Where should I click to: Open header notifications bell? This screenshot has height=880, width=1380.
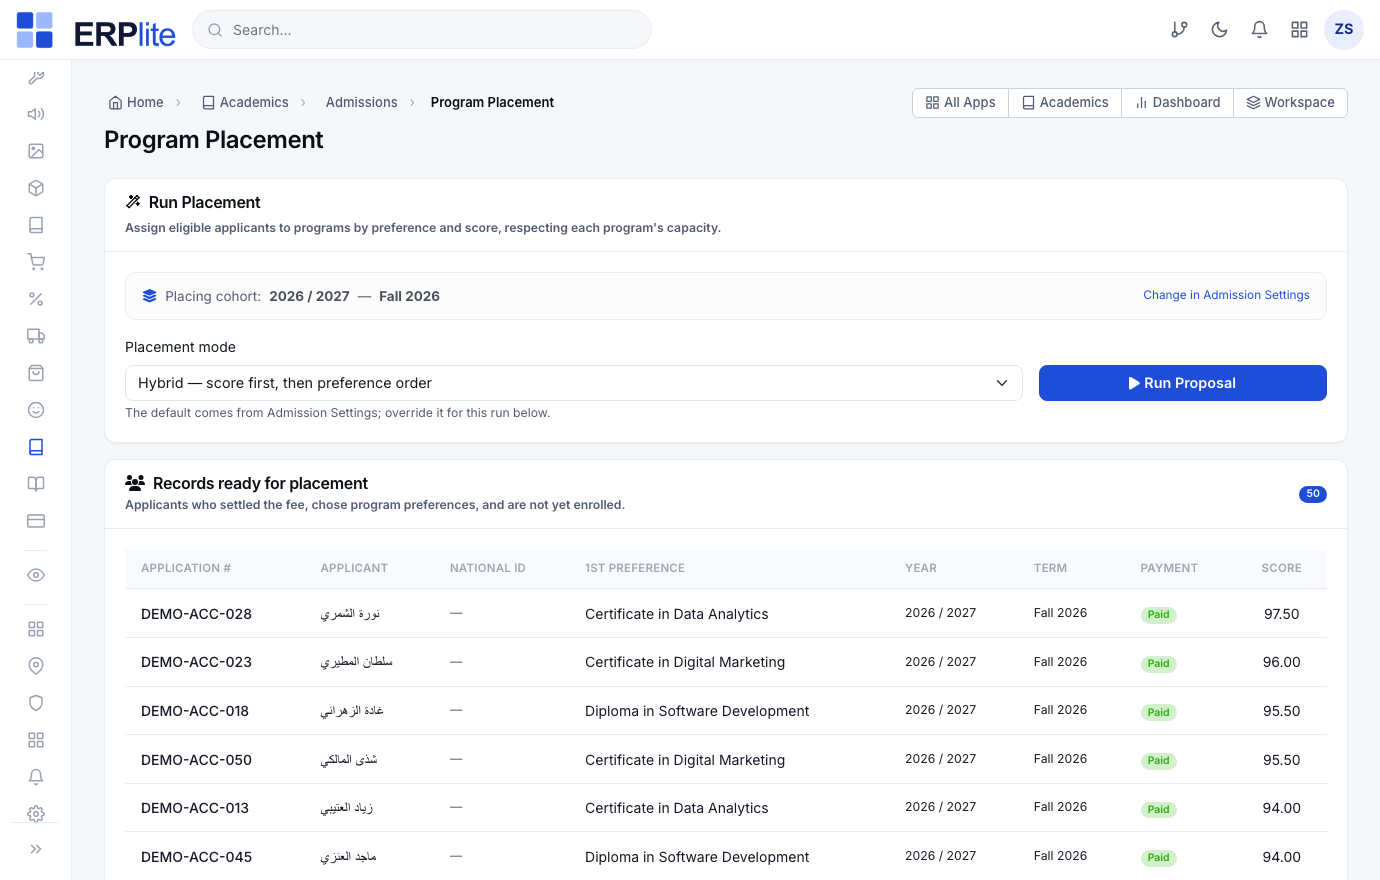coord(1260,30)
